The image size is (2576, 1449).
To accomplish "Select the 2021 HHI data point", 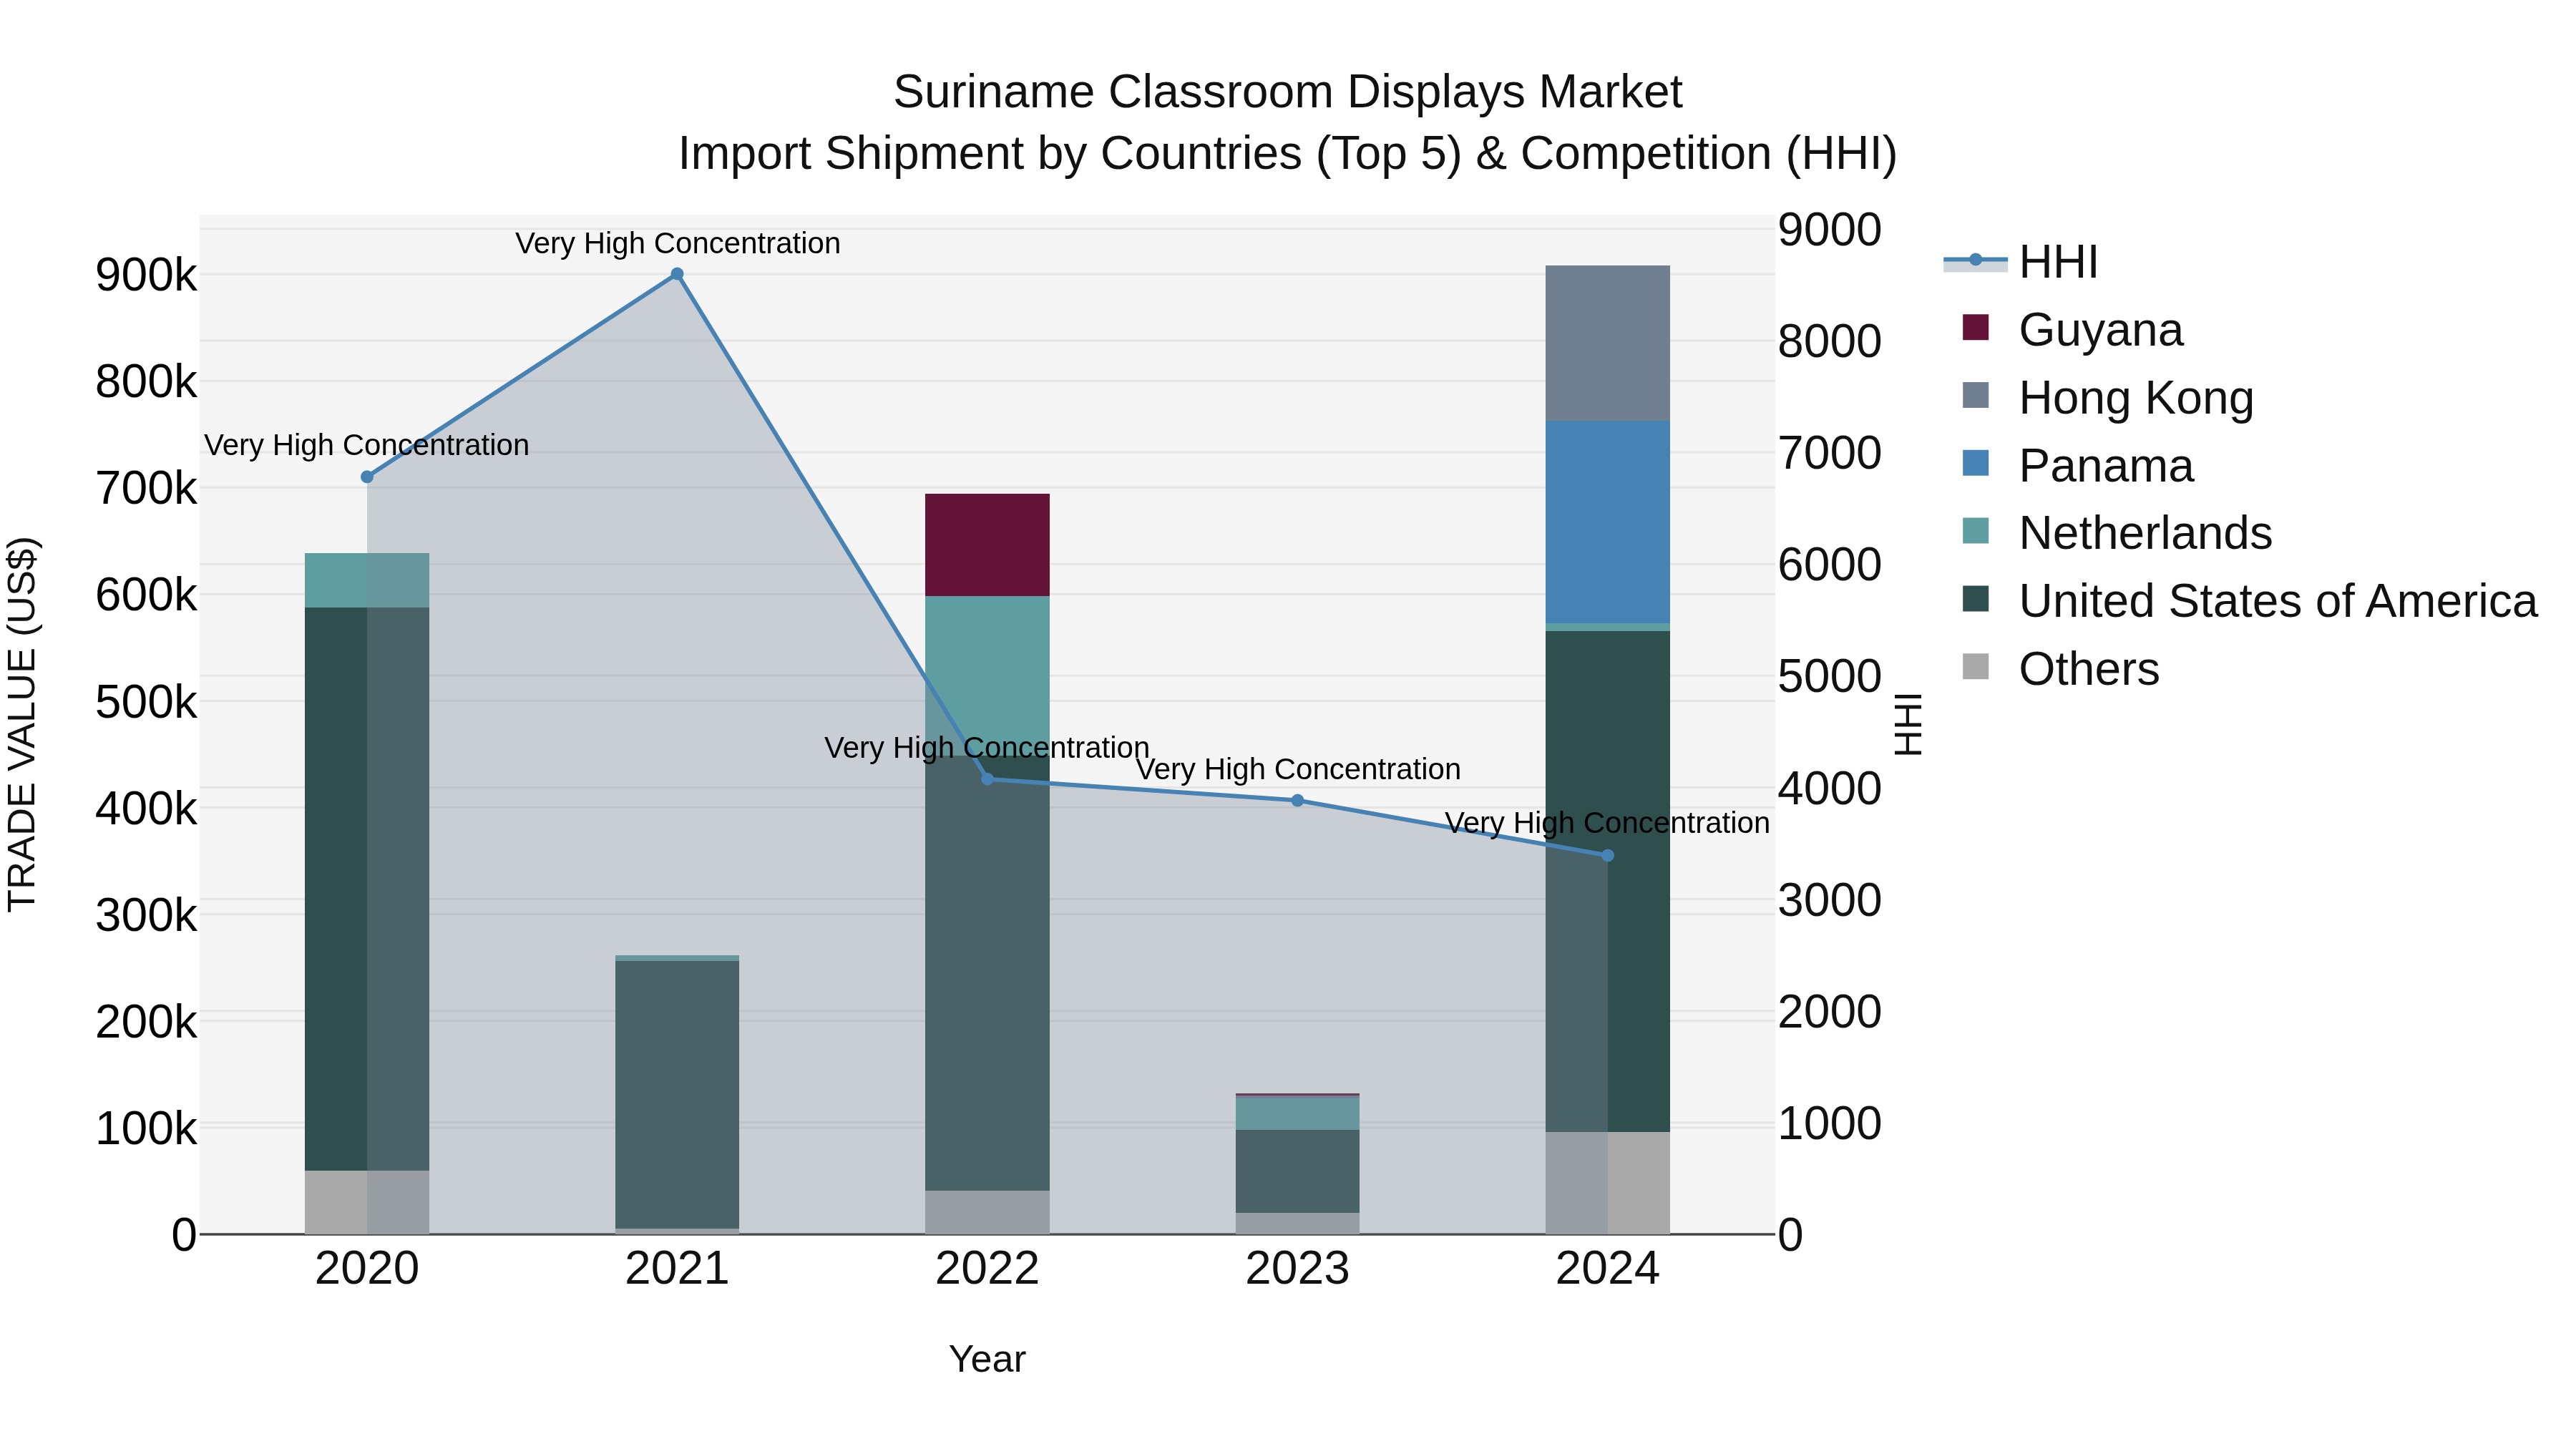I will 677,274.
